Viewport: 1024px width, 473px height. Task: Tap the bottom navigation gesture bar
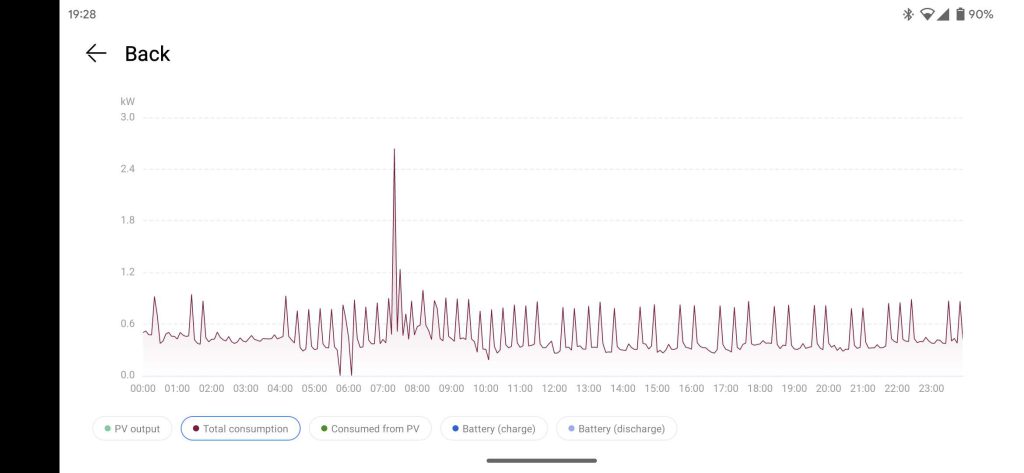(x=541, y=461)
